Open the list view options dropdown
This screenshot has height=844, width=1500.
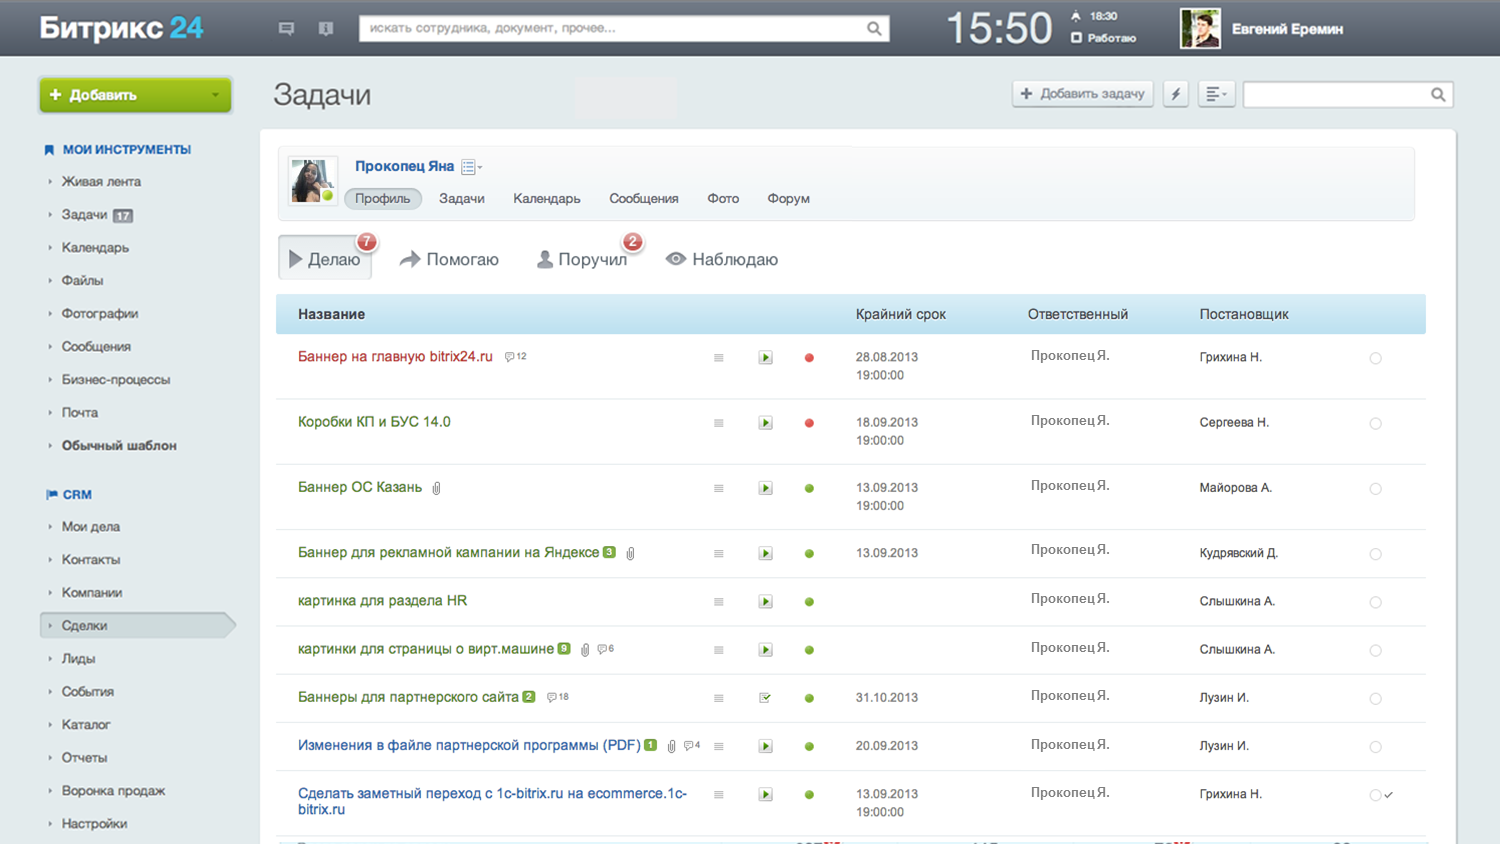point(1216,94)
